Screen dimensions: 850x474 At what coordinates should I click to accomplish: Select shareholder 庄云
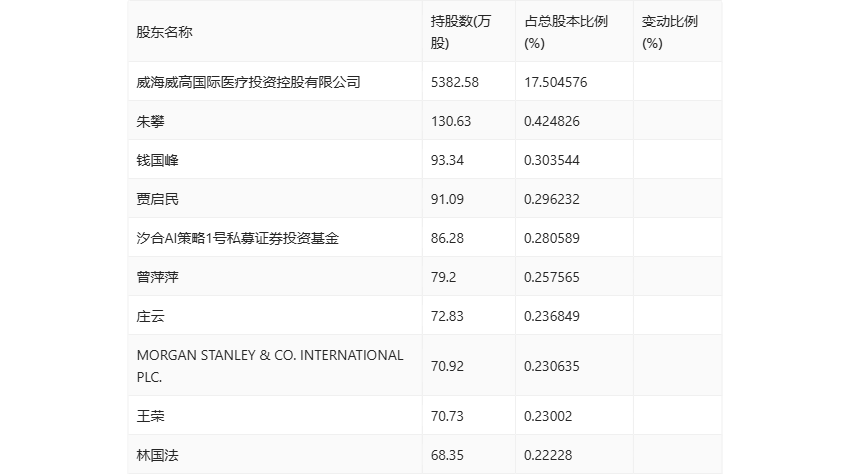[150, 316]
